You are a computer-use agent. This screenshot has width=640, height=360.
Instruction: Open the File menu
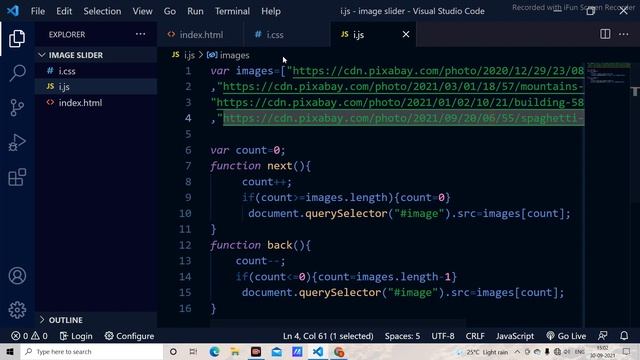(38, 11)
